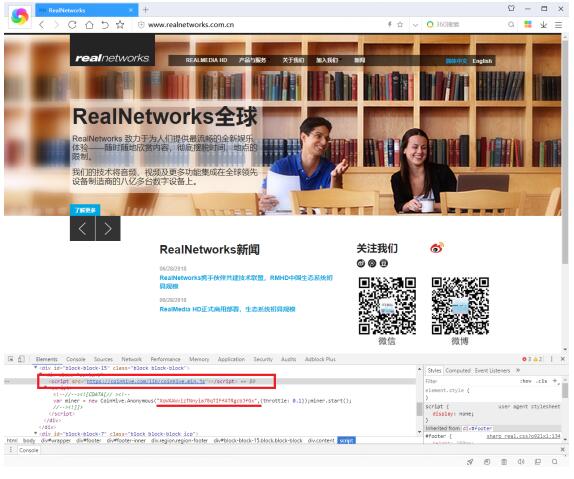This screenshot has width=574, height=479.
Task: Toggle the .cls class editor button
Action: point(542,381)
